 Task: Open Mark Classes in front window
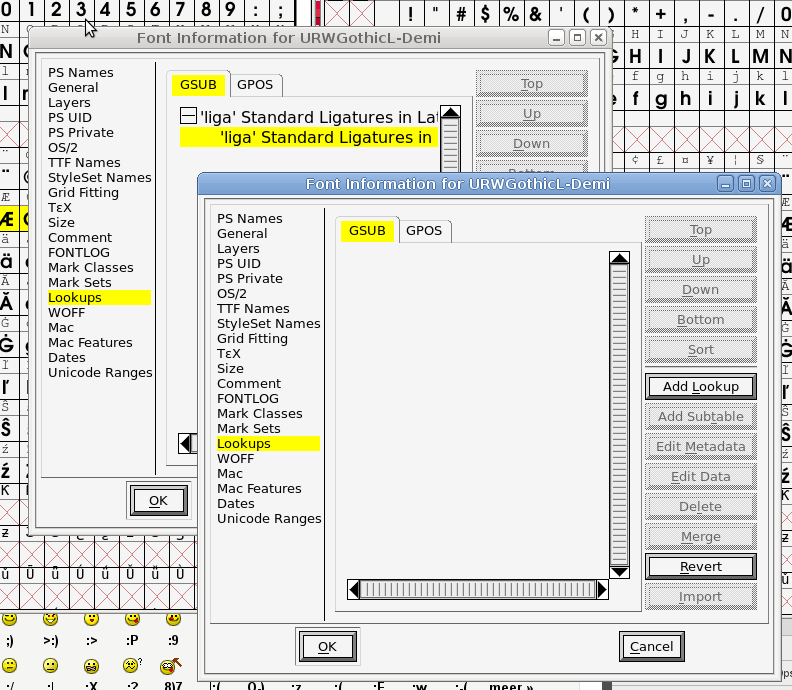point(260,414)
